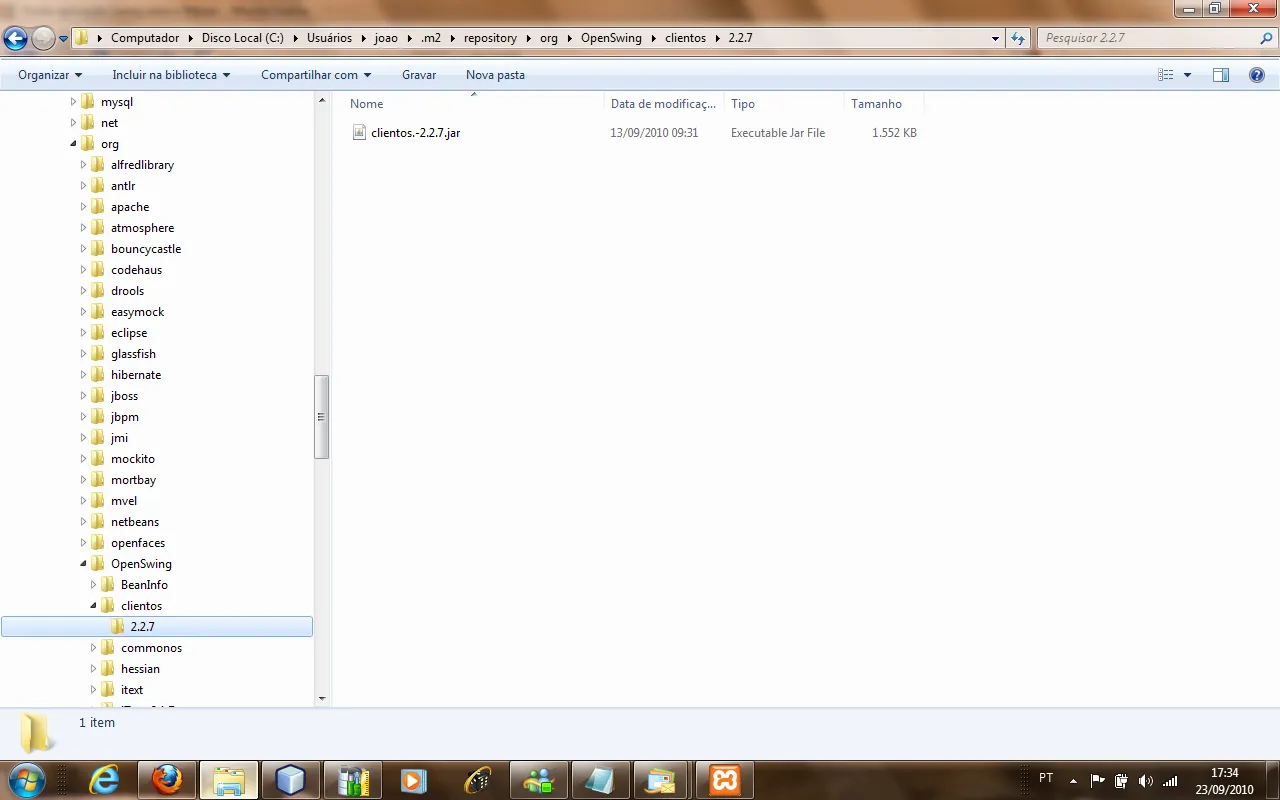Click the Windows Explorer taskbar button
Screen dimensions: 1280x800
coord(229,779)
